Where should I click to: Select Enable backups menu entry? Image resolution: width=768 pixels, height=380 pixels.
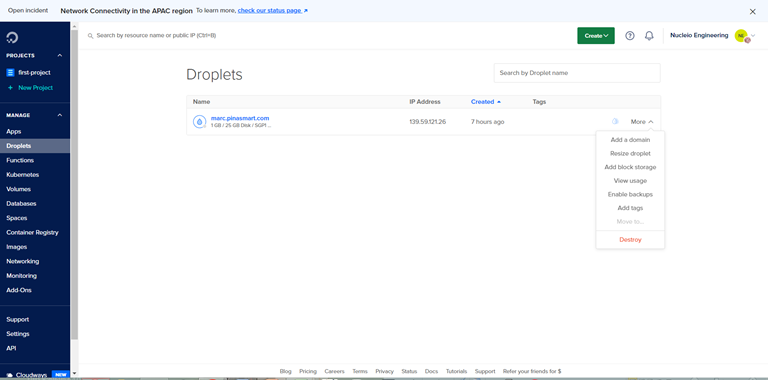tap(630, 194)
